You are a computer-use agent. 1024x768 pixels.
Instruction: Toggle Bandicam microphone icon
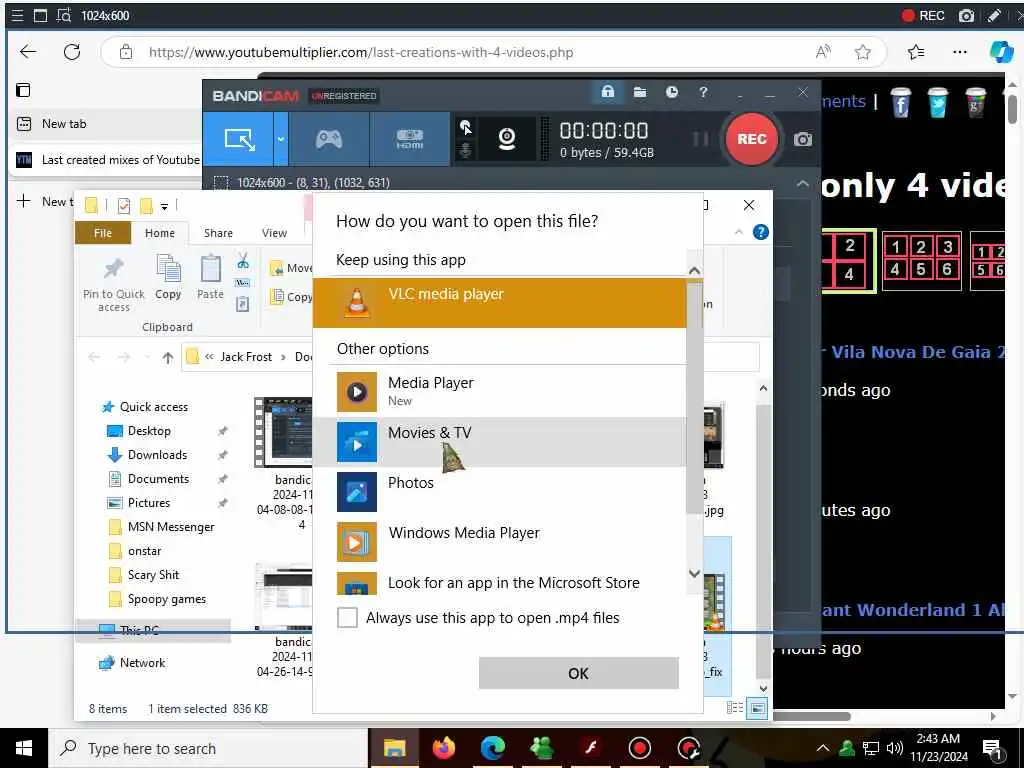[466, 150]
